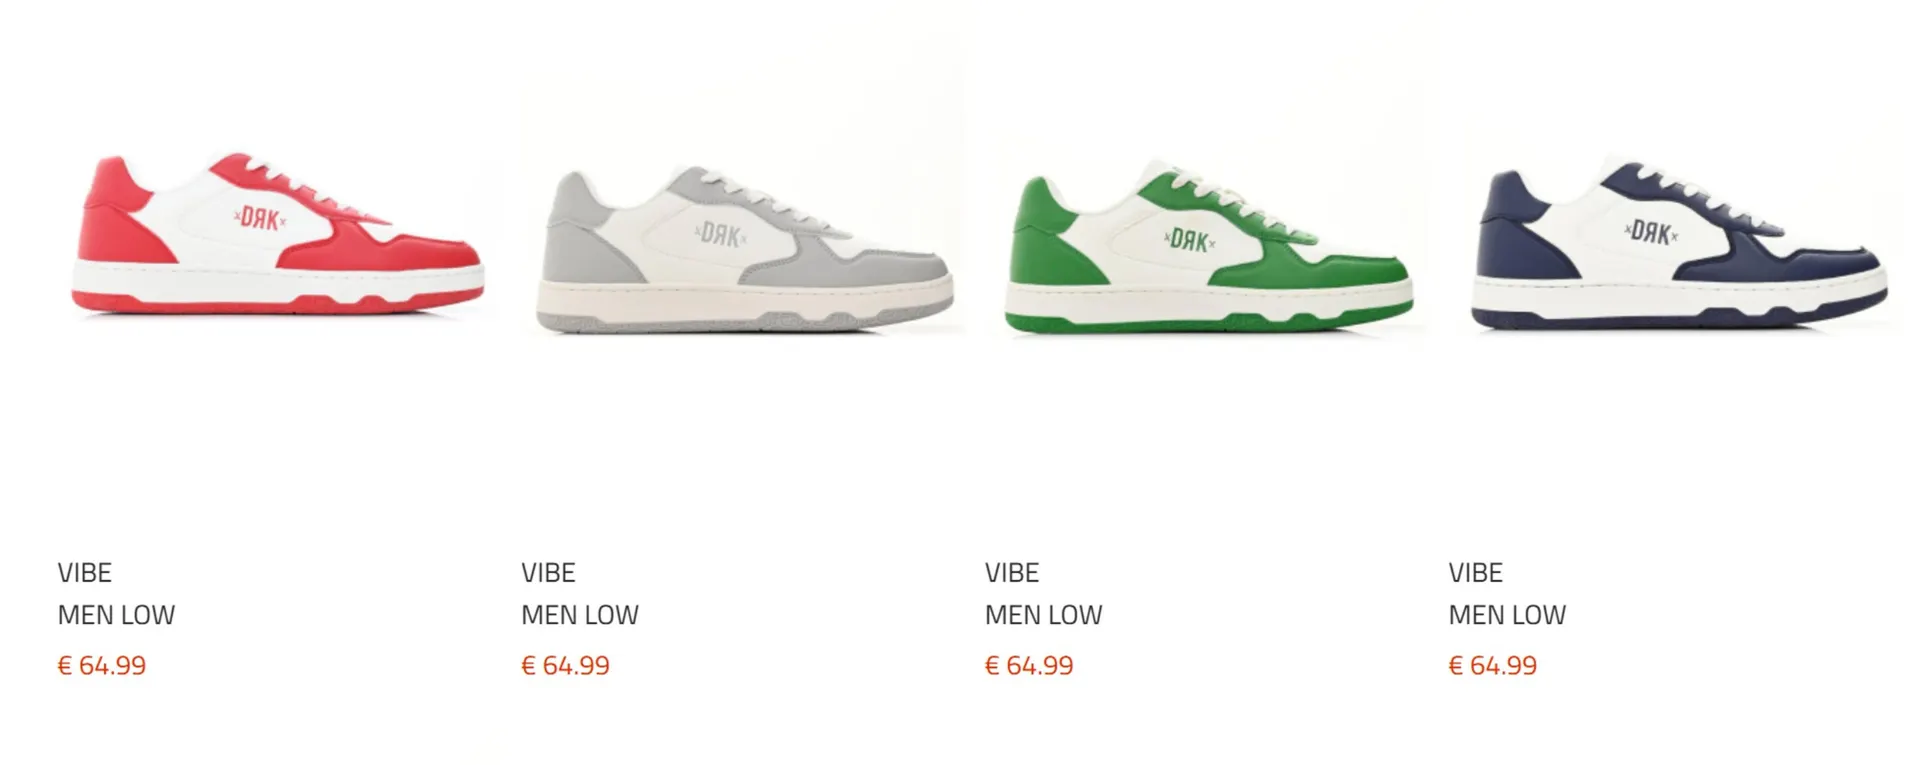
Task: Click the DRK logo on green sneaker
Action: point(1190,241)
